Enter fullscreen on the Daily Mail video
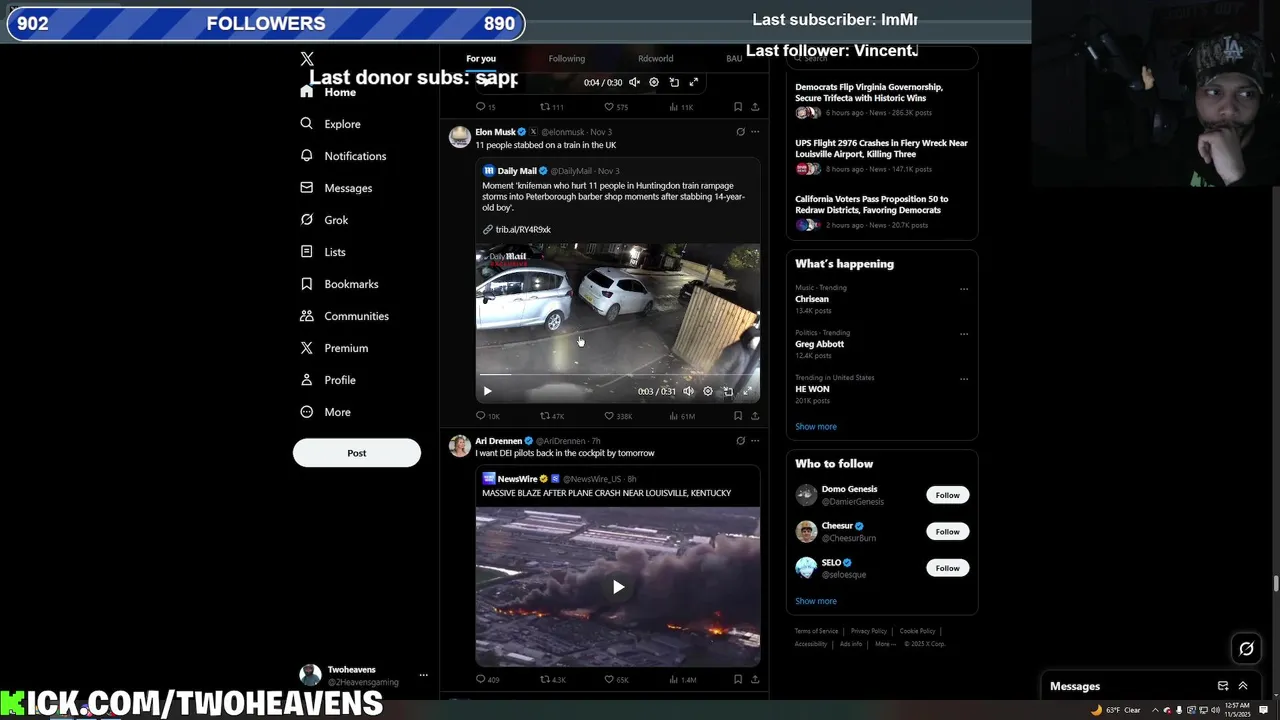 point(747,391)
